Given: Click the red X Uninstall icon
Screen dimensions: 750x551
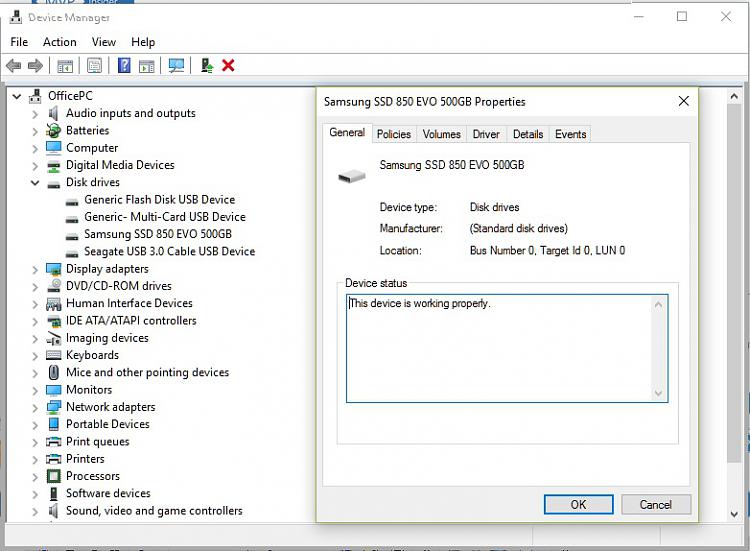Looking at the screenshot, I should pyautogui.click(x=228, y=66).
